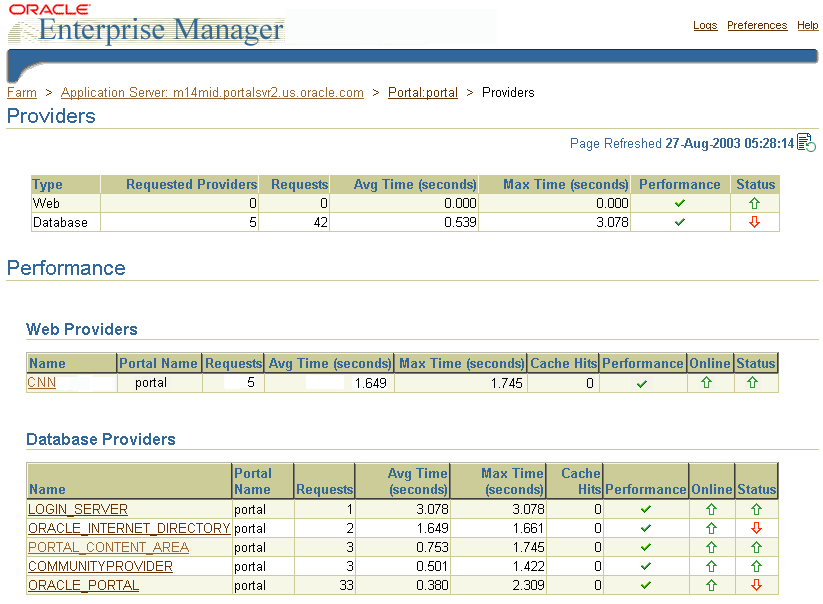Click ORACLE_PORTAL red down status arrow

(x=756, y=585)
